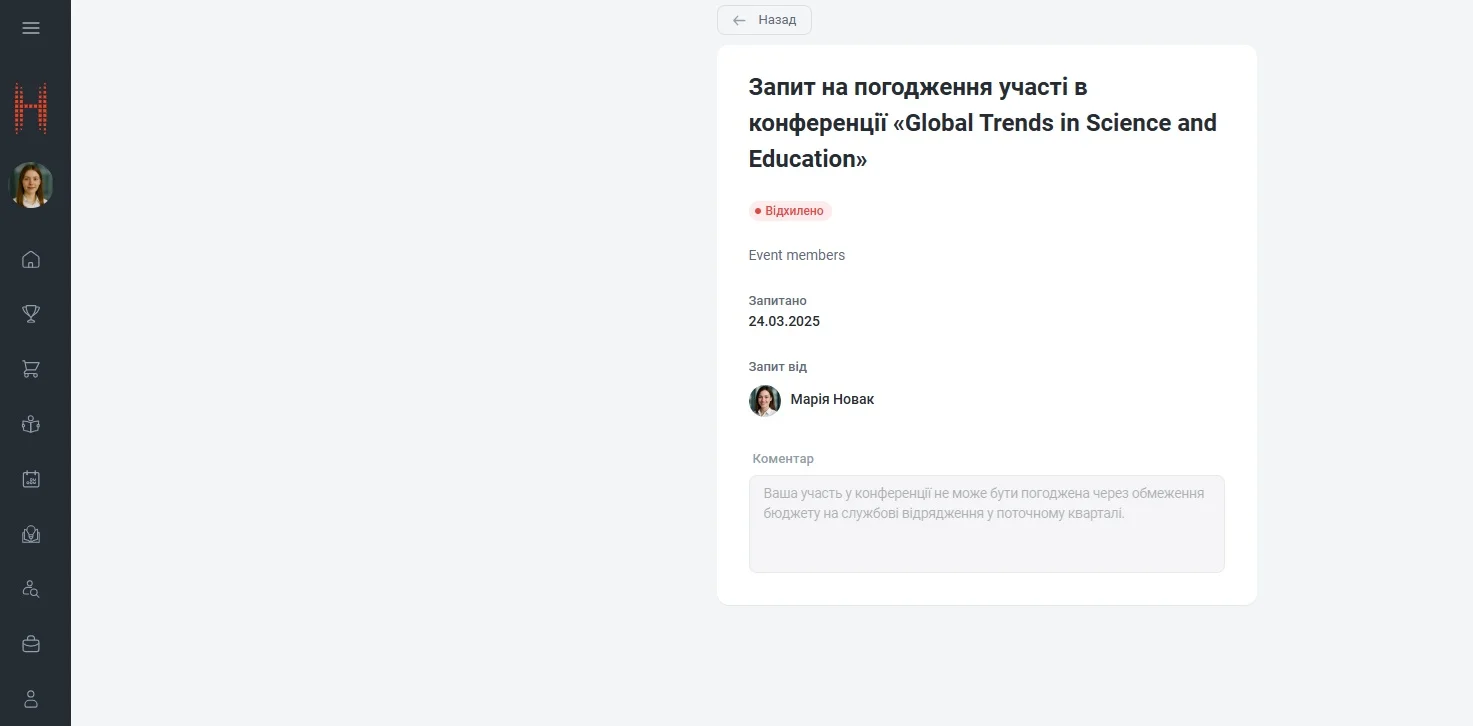Select the graduation inbox icon in the sidebar
The width and height of the screenshot is (1473, 726).
(31, 534)
